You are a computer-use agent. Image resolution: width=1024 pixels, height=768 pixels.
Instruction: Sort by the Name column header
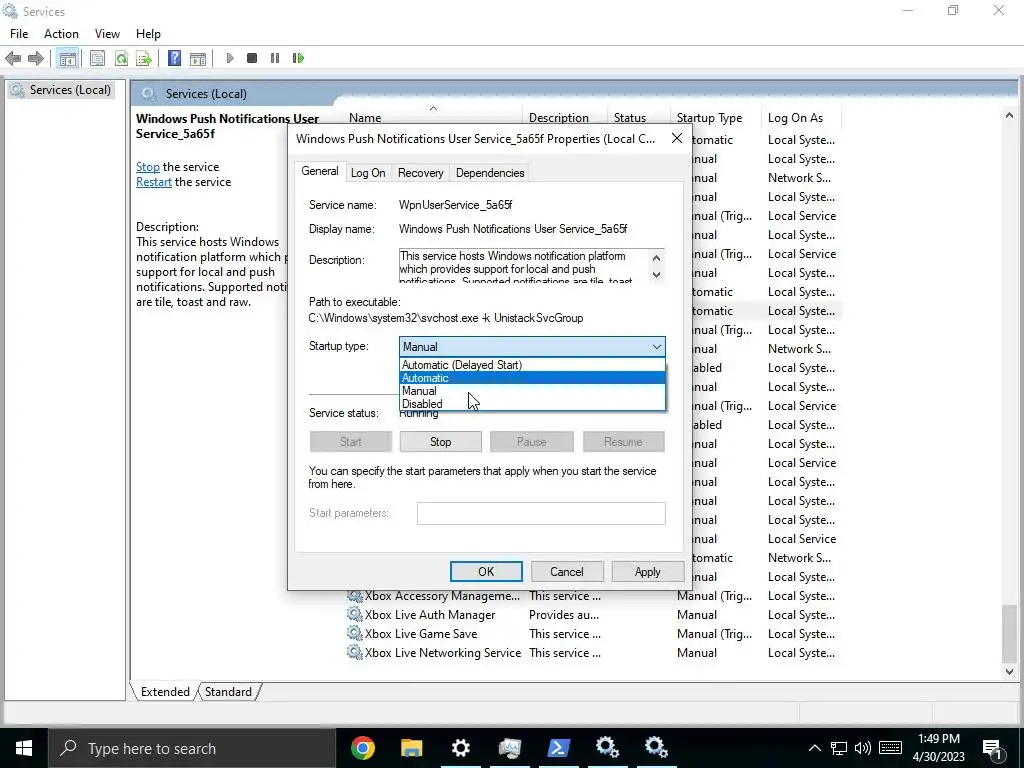click(x=434, y=118)
